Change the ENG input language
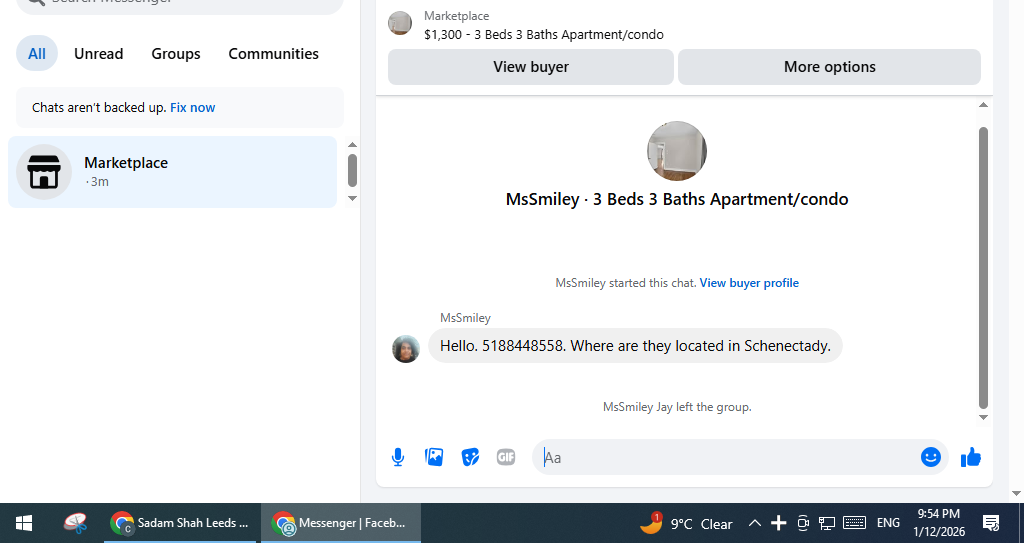This screenshot has height=543, width=1024. (x=888, y=523)
